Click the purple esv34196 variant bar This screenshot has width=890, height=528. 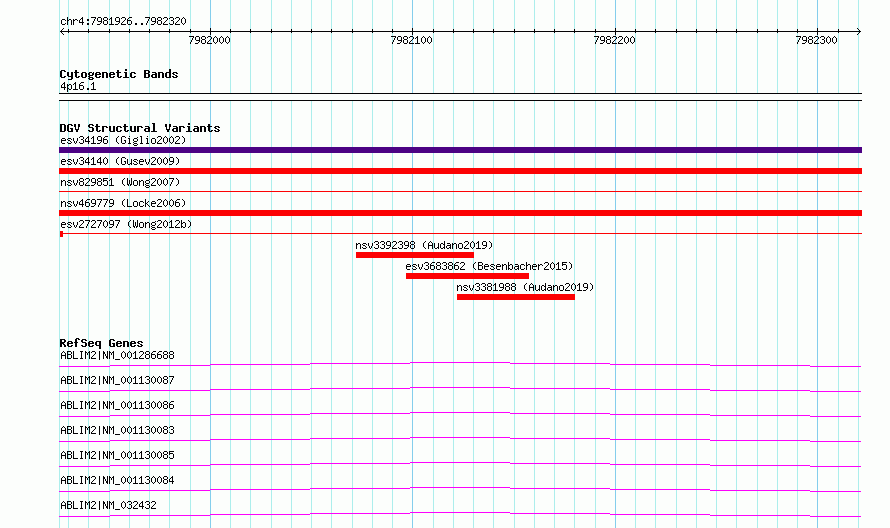(460, 150)
